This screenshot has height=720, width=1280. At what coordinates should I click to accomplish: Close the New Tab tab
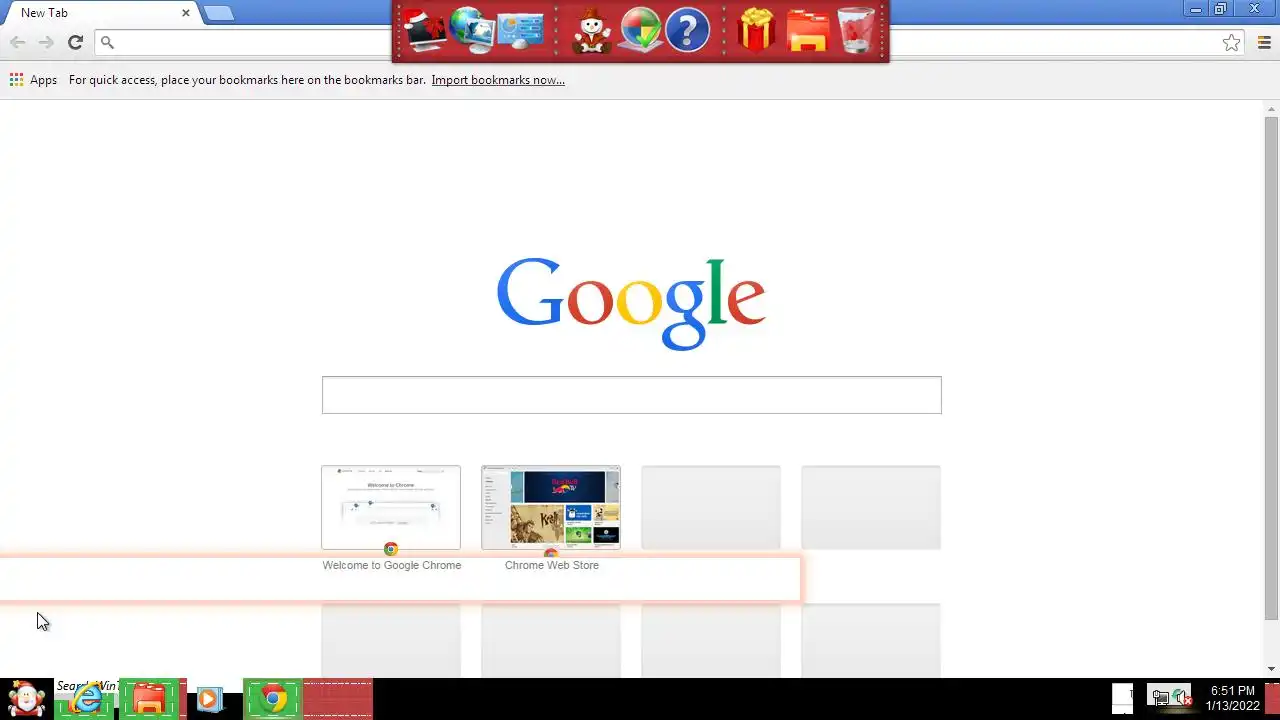click(186, 13)
